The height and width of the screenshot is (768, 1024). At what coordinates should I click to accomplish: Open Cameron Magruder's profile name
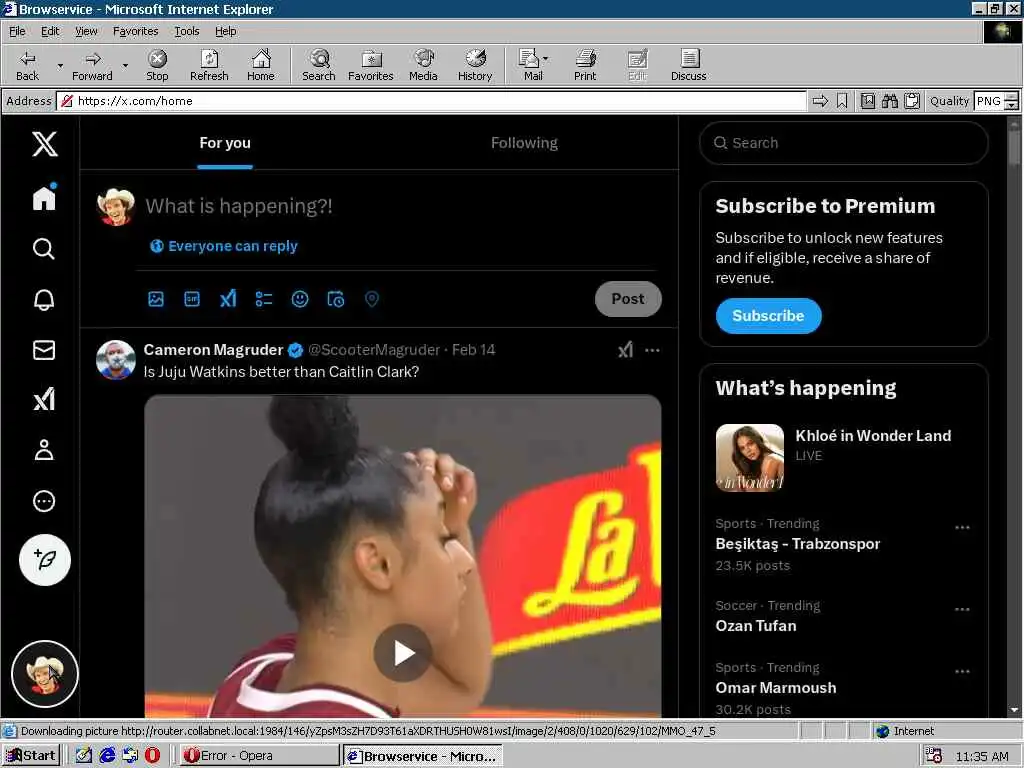pyautogui.click(x=213, y=350)
